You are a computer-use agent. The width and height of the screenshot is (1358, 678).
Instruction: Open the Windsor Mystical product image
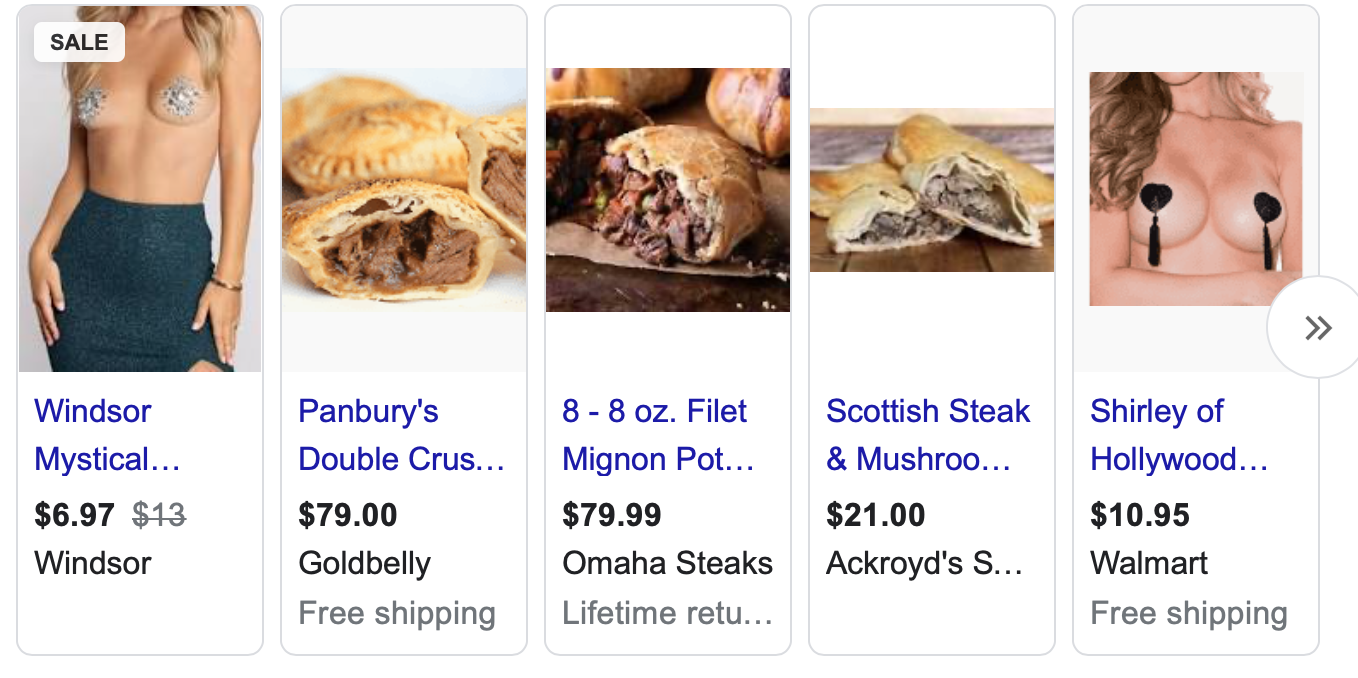click(x=140, y=200)
